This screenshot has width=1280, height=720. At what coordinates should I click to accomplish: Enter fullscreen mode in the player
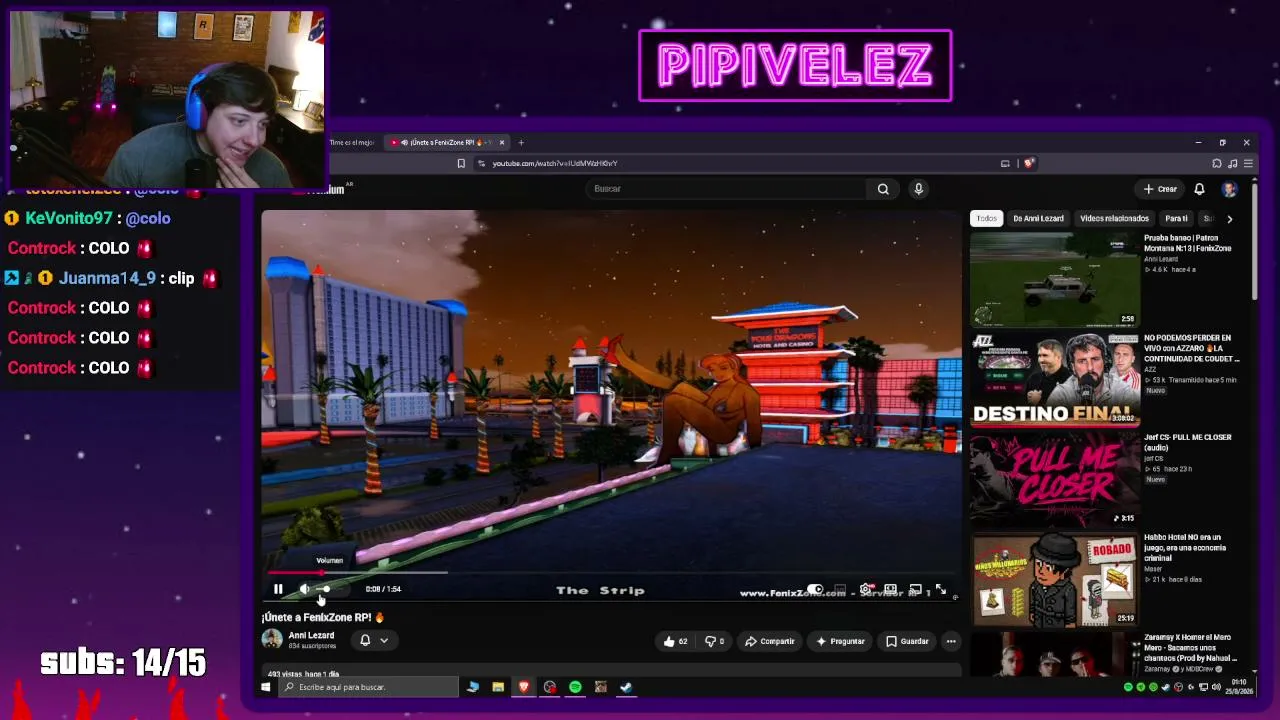[941, 589]
